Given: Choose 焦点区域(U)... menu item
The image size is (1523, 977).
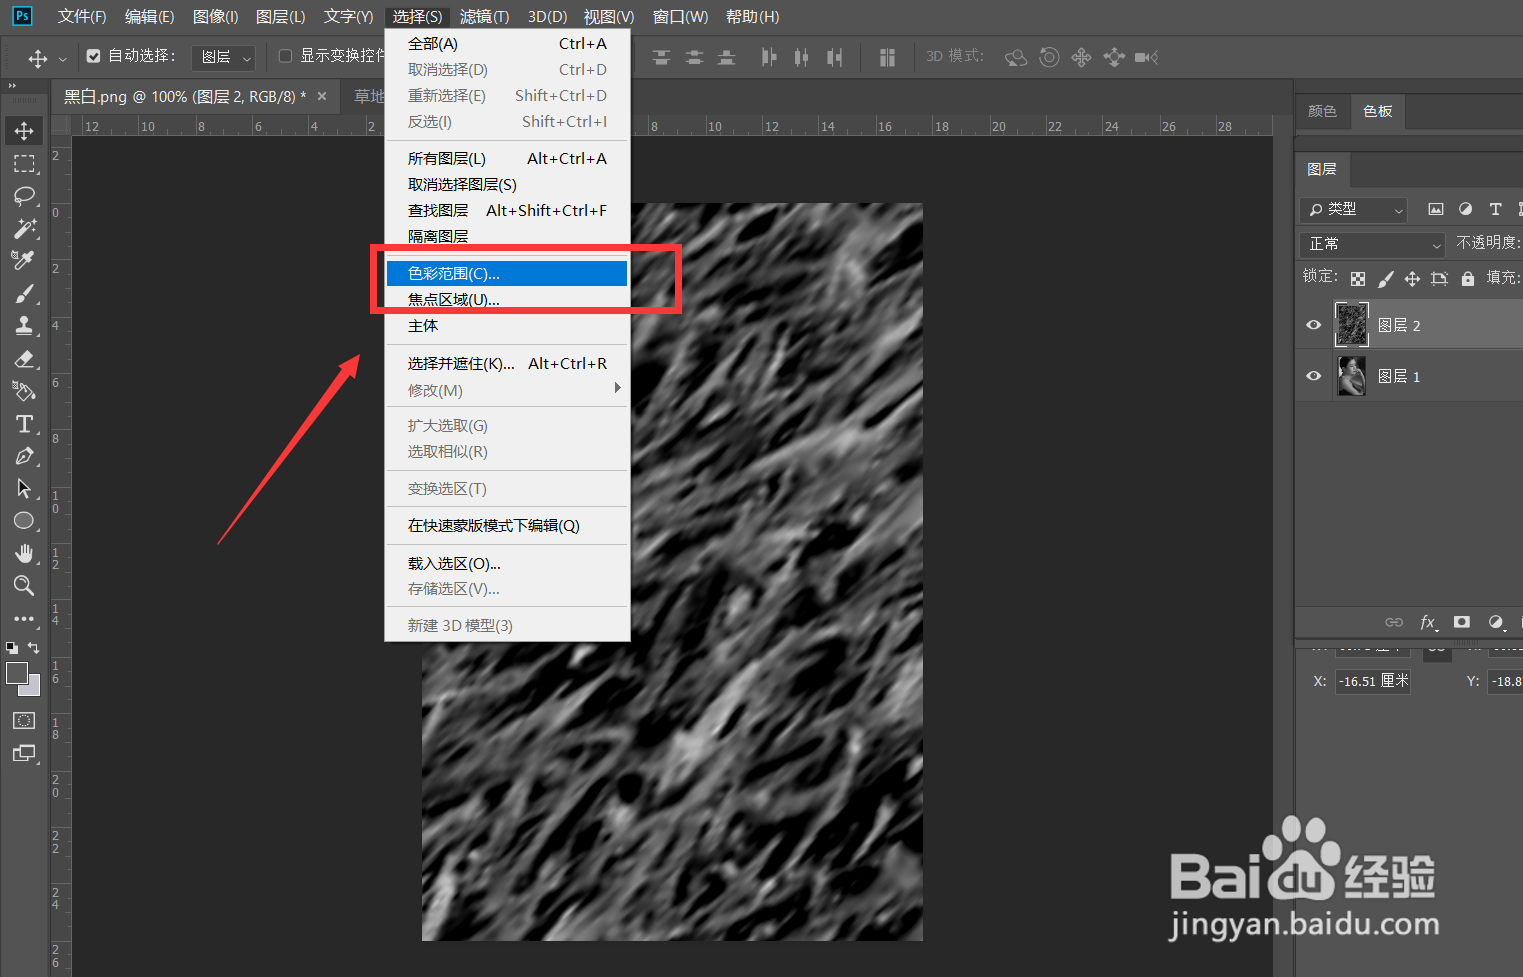Looking at the screenshot, I should tap(507, 299).
